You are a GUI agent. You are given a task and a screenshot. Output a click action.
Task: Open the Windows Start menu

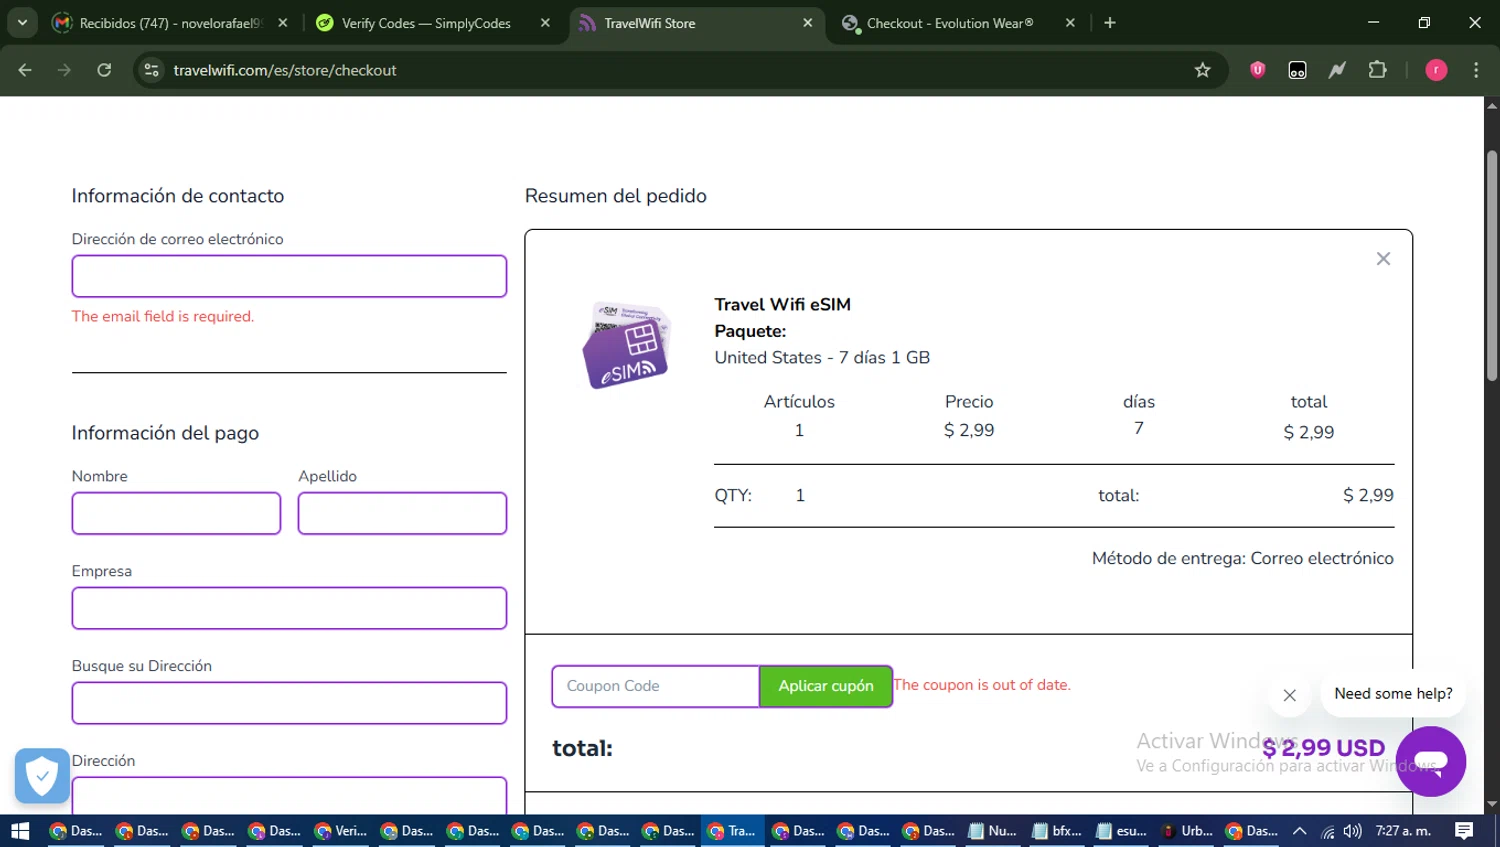pyautogui.click(x=20, y=831)
